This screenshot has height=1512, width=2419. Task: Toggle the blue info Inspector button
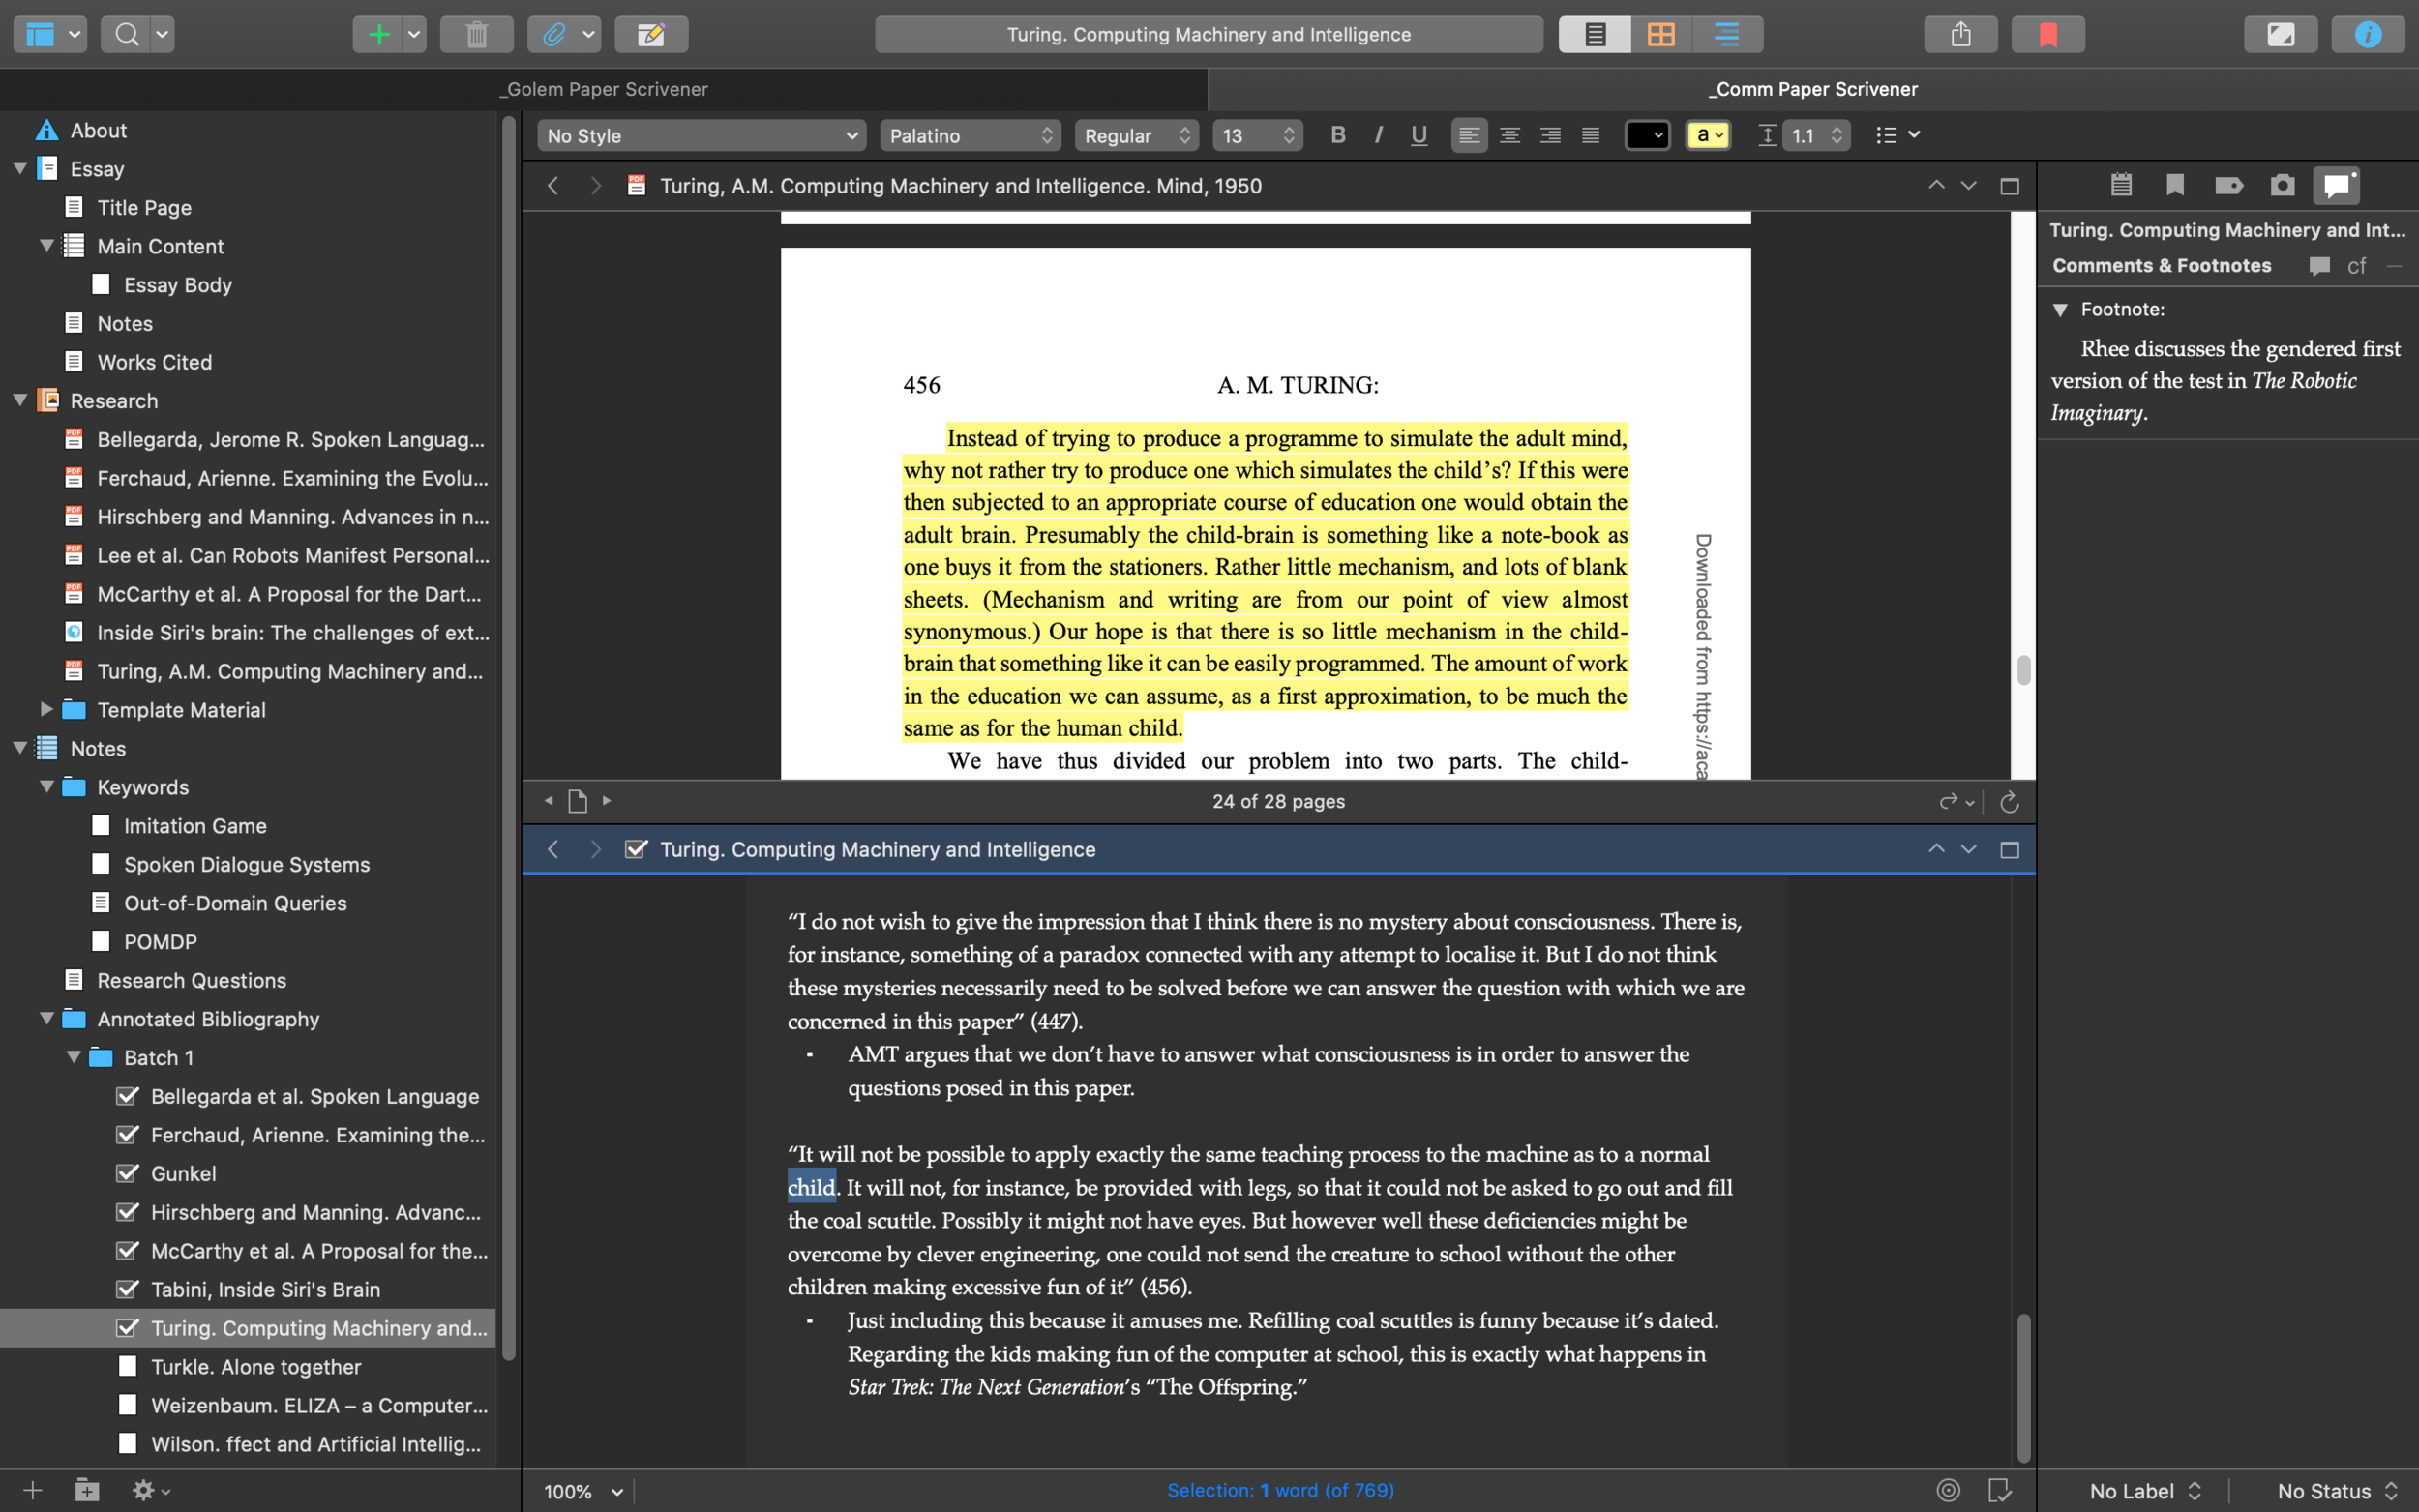click(2367, 35)
